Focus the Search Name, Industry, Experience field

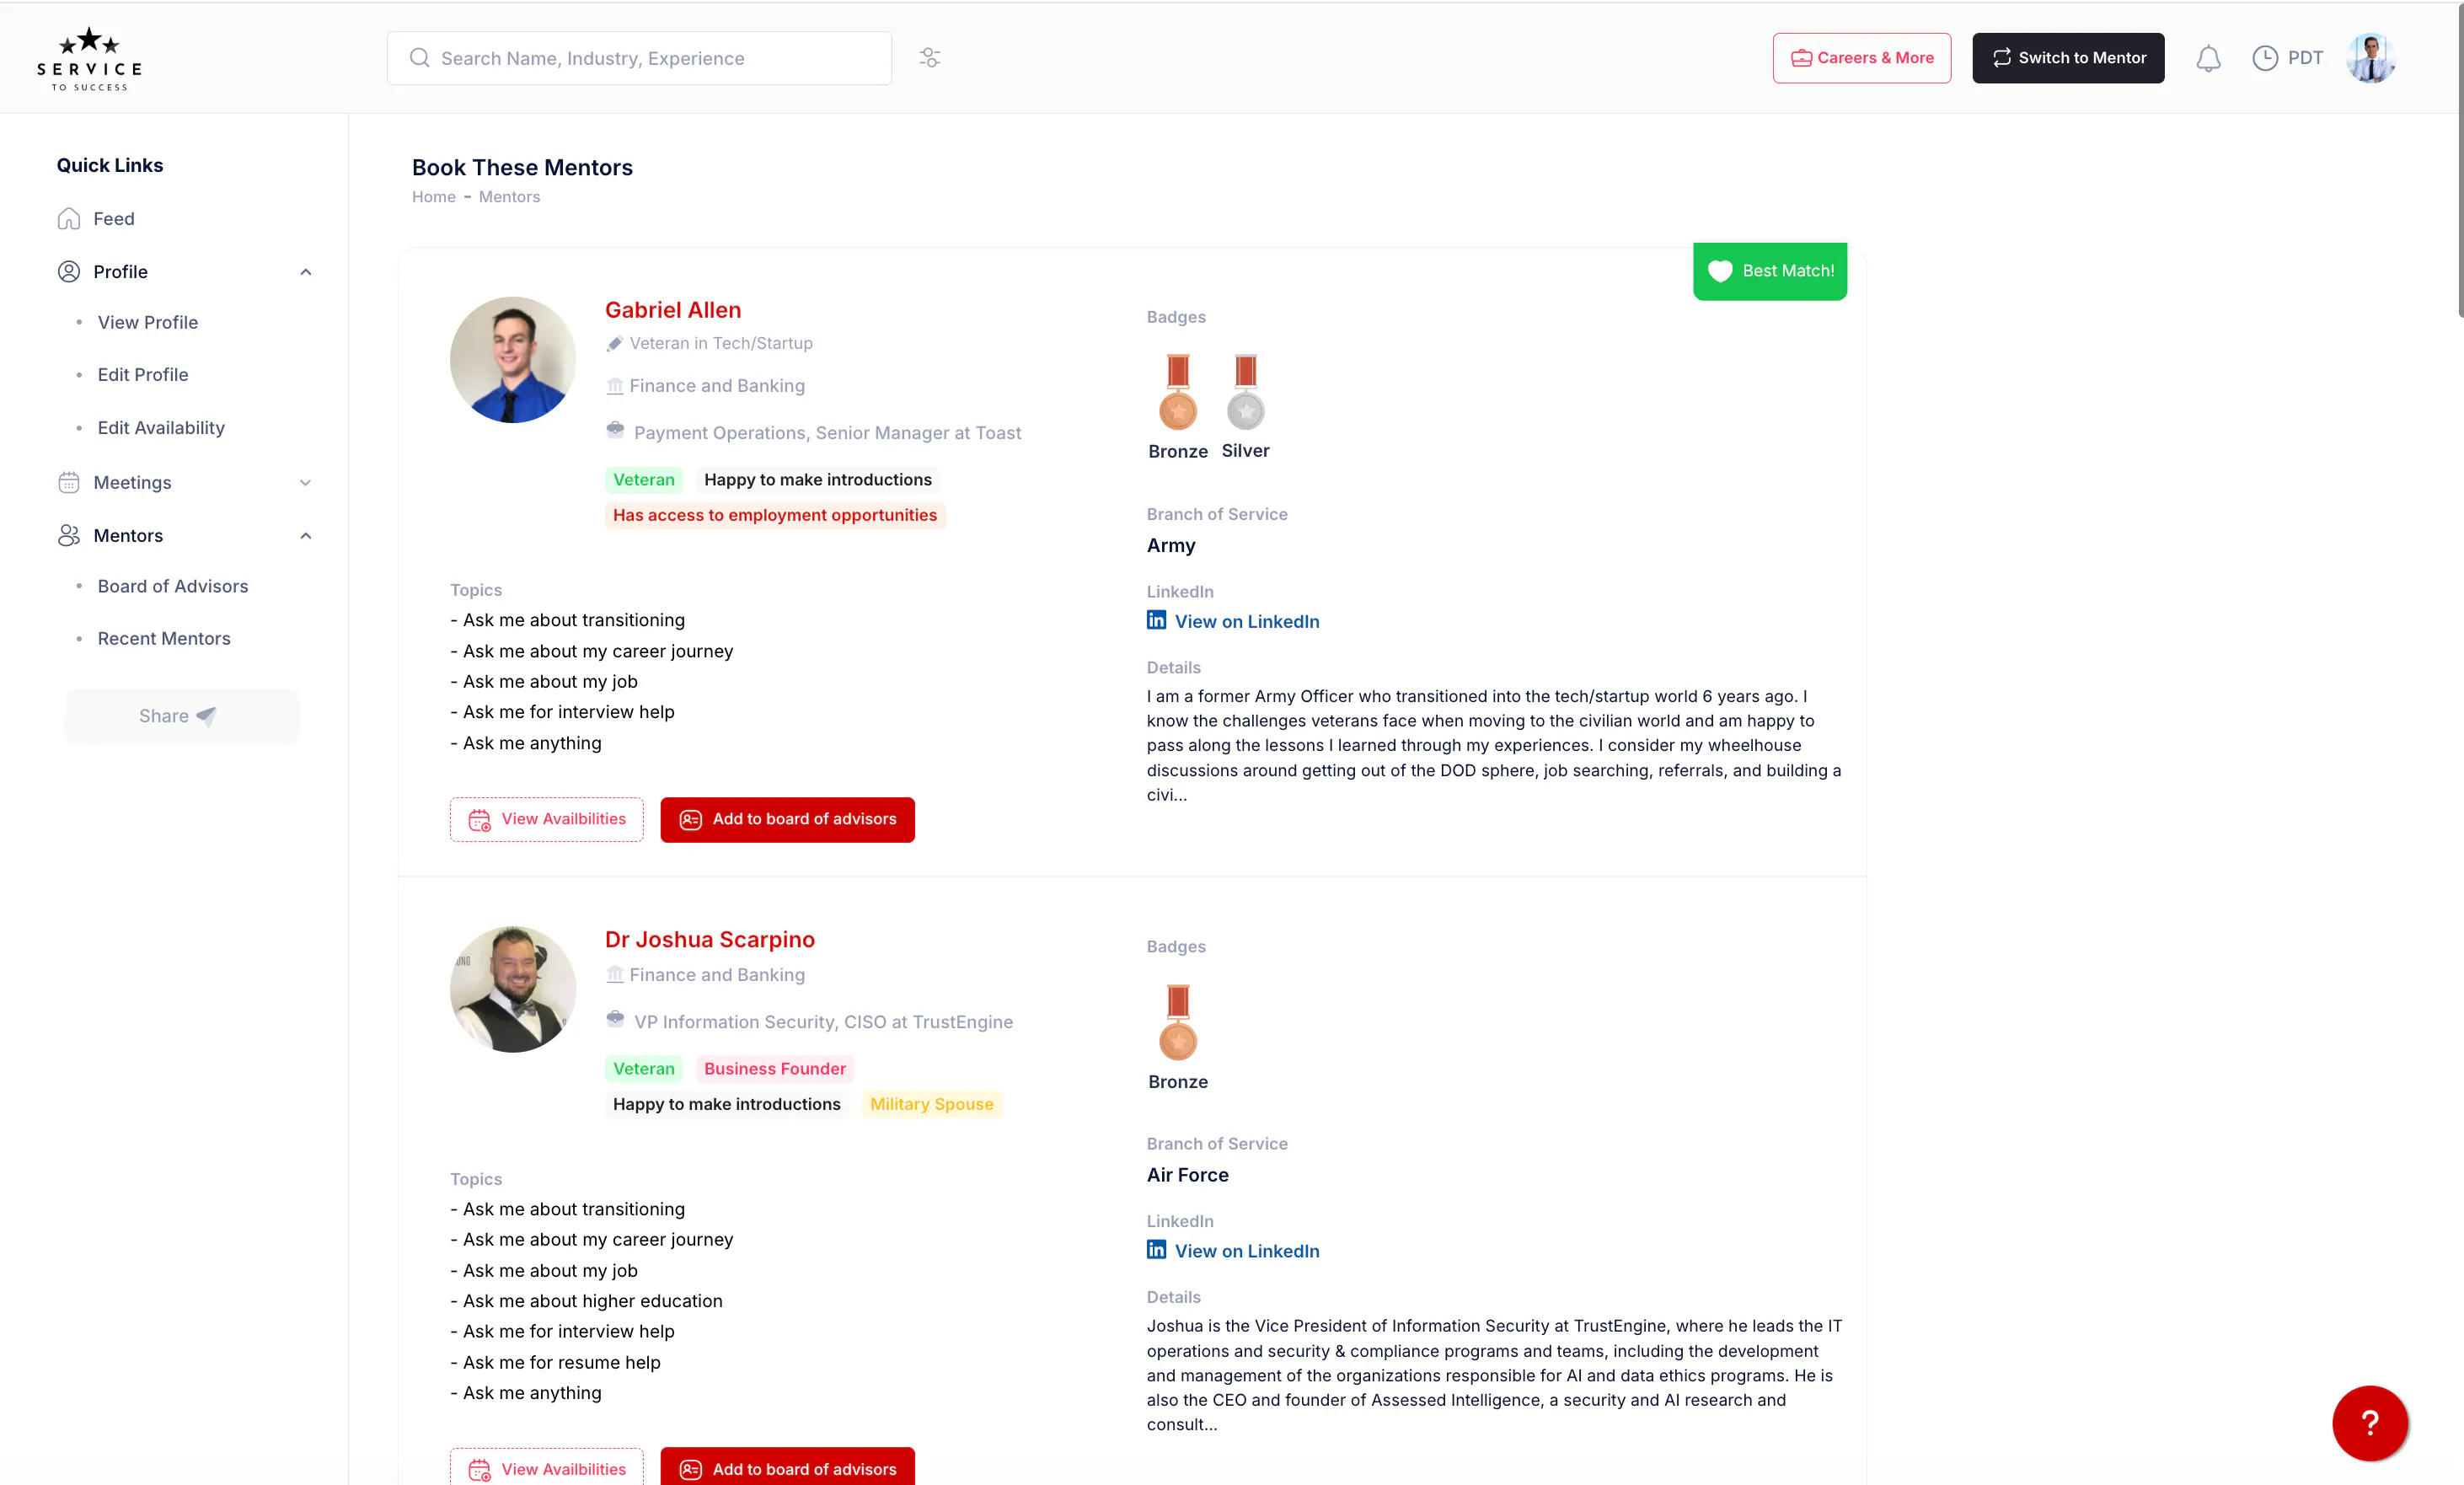coord(639,58)
